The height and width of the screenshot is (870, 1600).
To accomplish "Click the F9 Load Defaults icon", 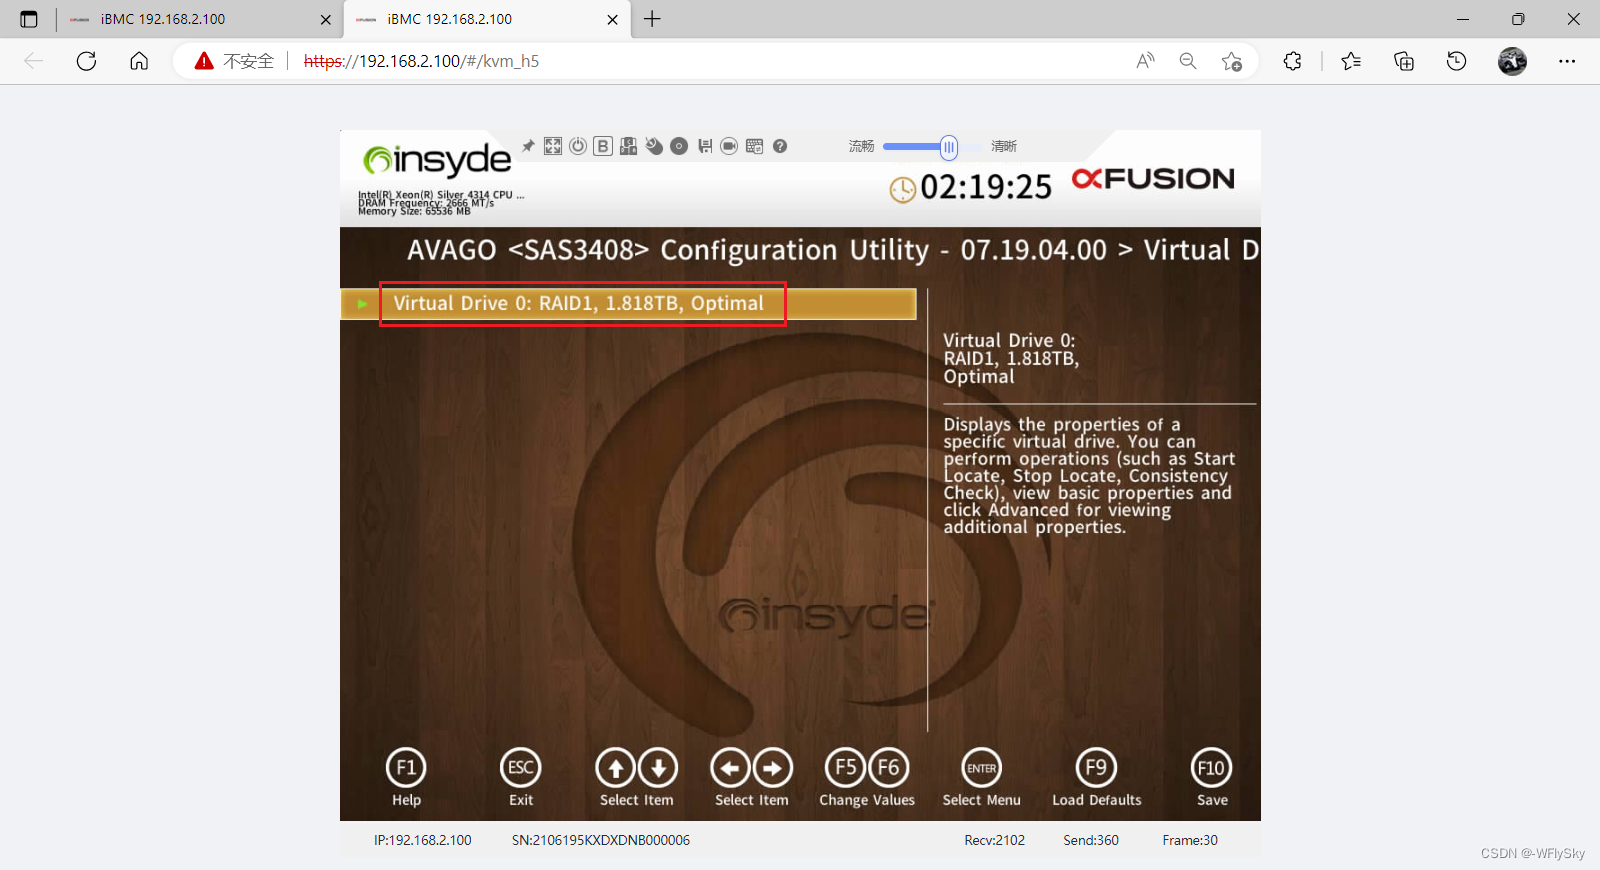I will click(1096, 768).
